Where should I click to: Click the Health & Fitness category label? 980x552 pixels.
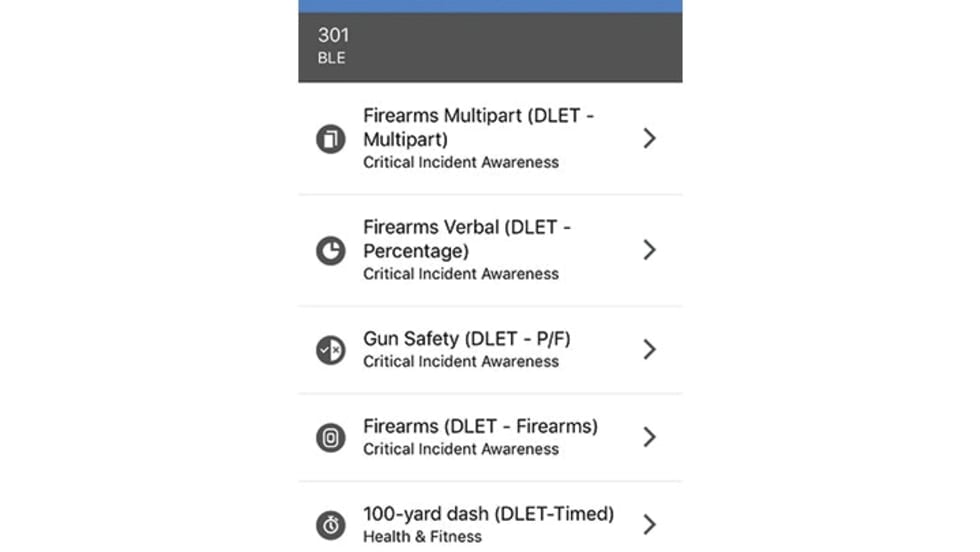(422, 537)
